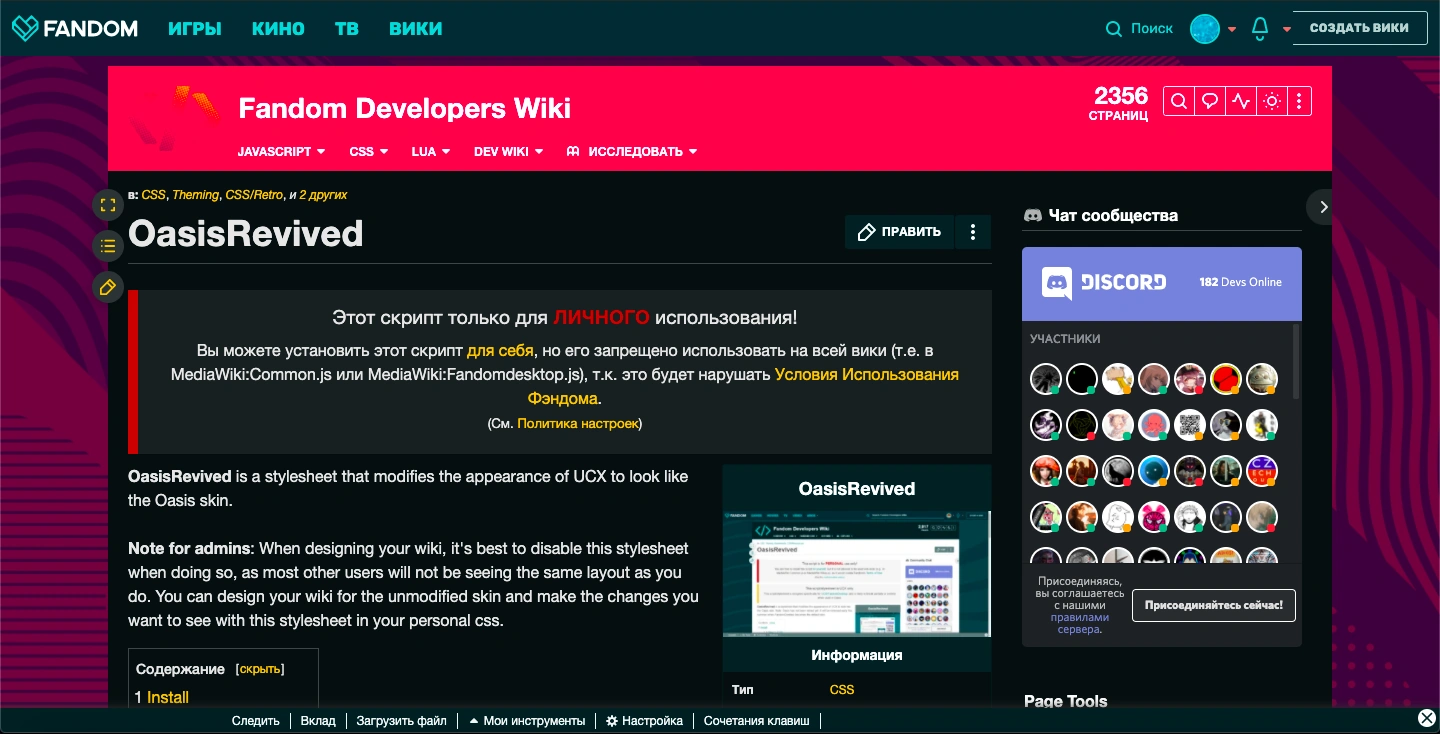Click the СОЗДАТЬ ВИКИ button
Image resolution: width=1440 pixels, height=734 pixels.
[1359, 28]
